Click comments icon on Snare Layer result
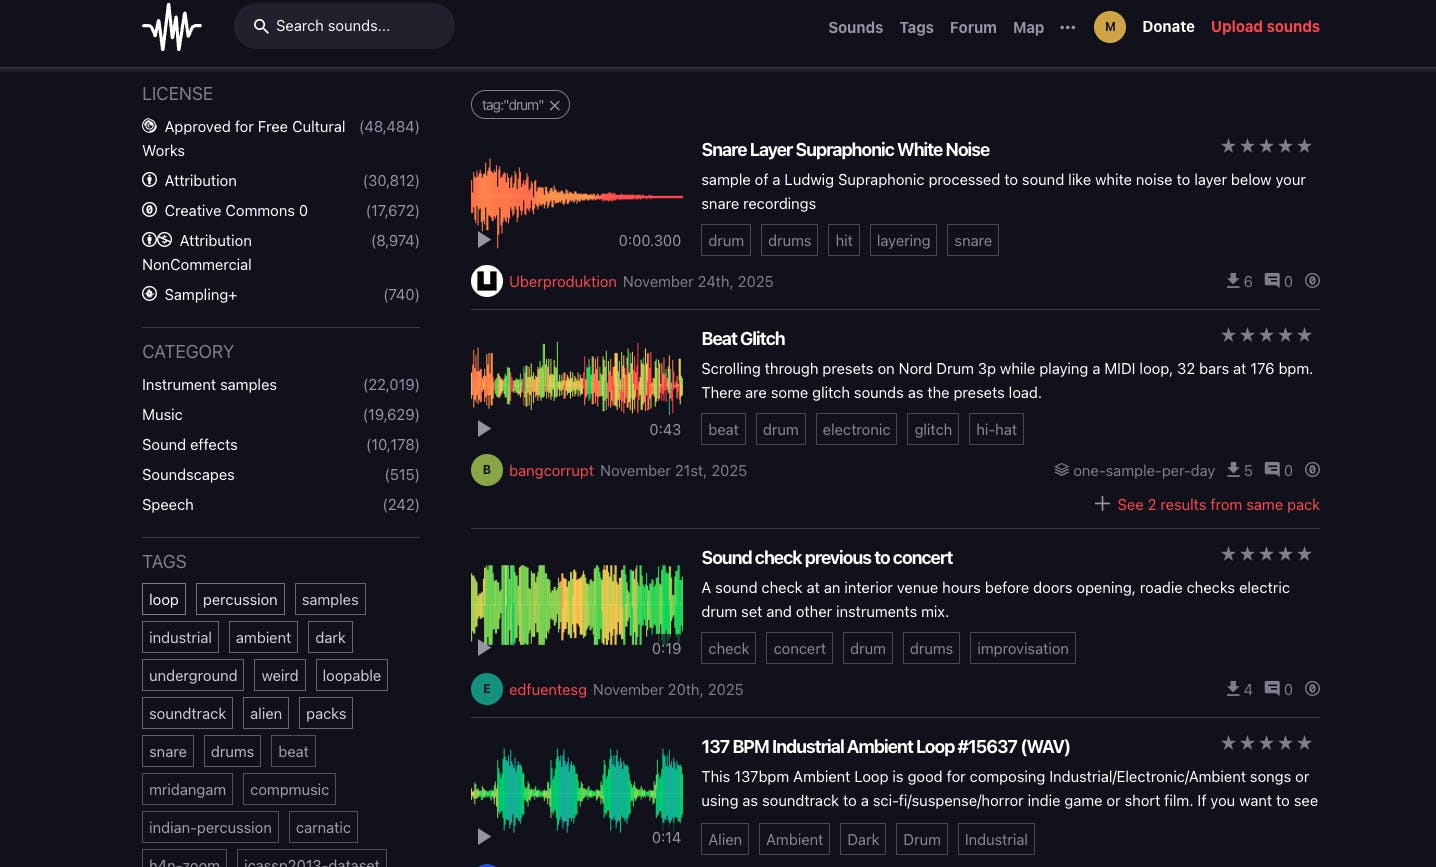 [1272, 281]
